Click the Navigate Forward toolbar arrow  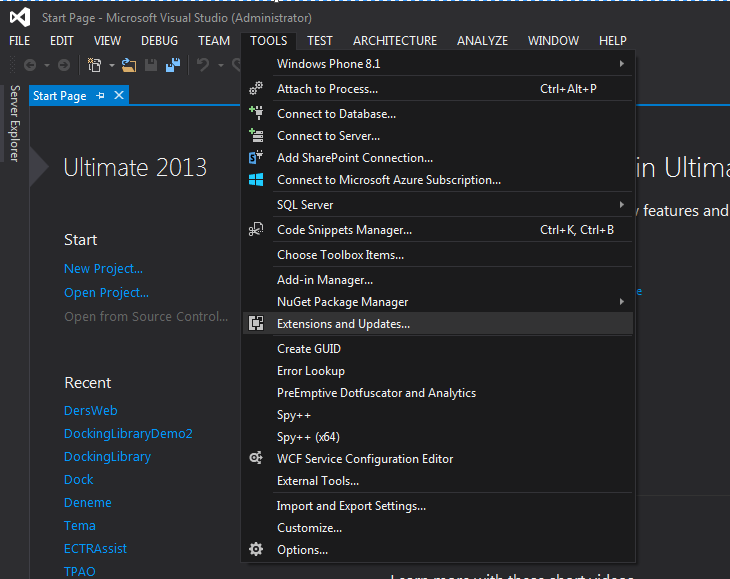(x=64, y=65)
